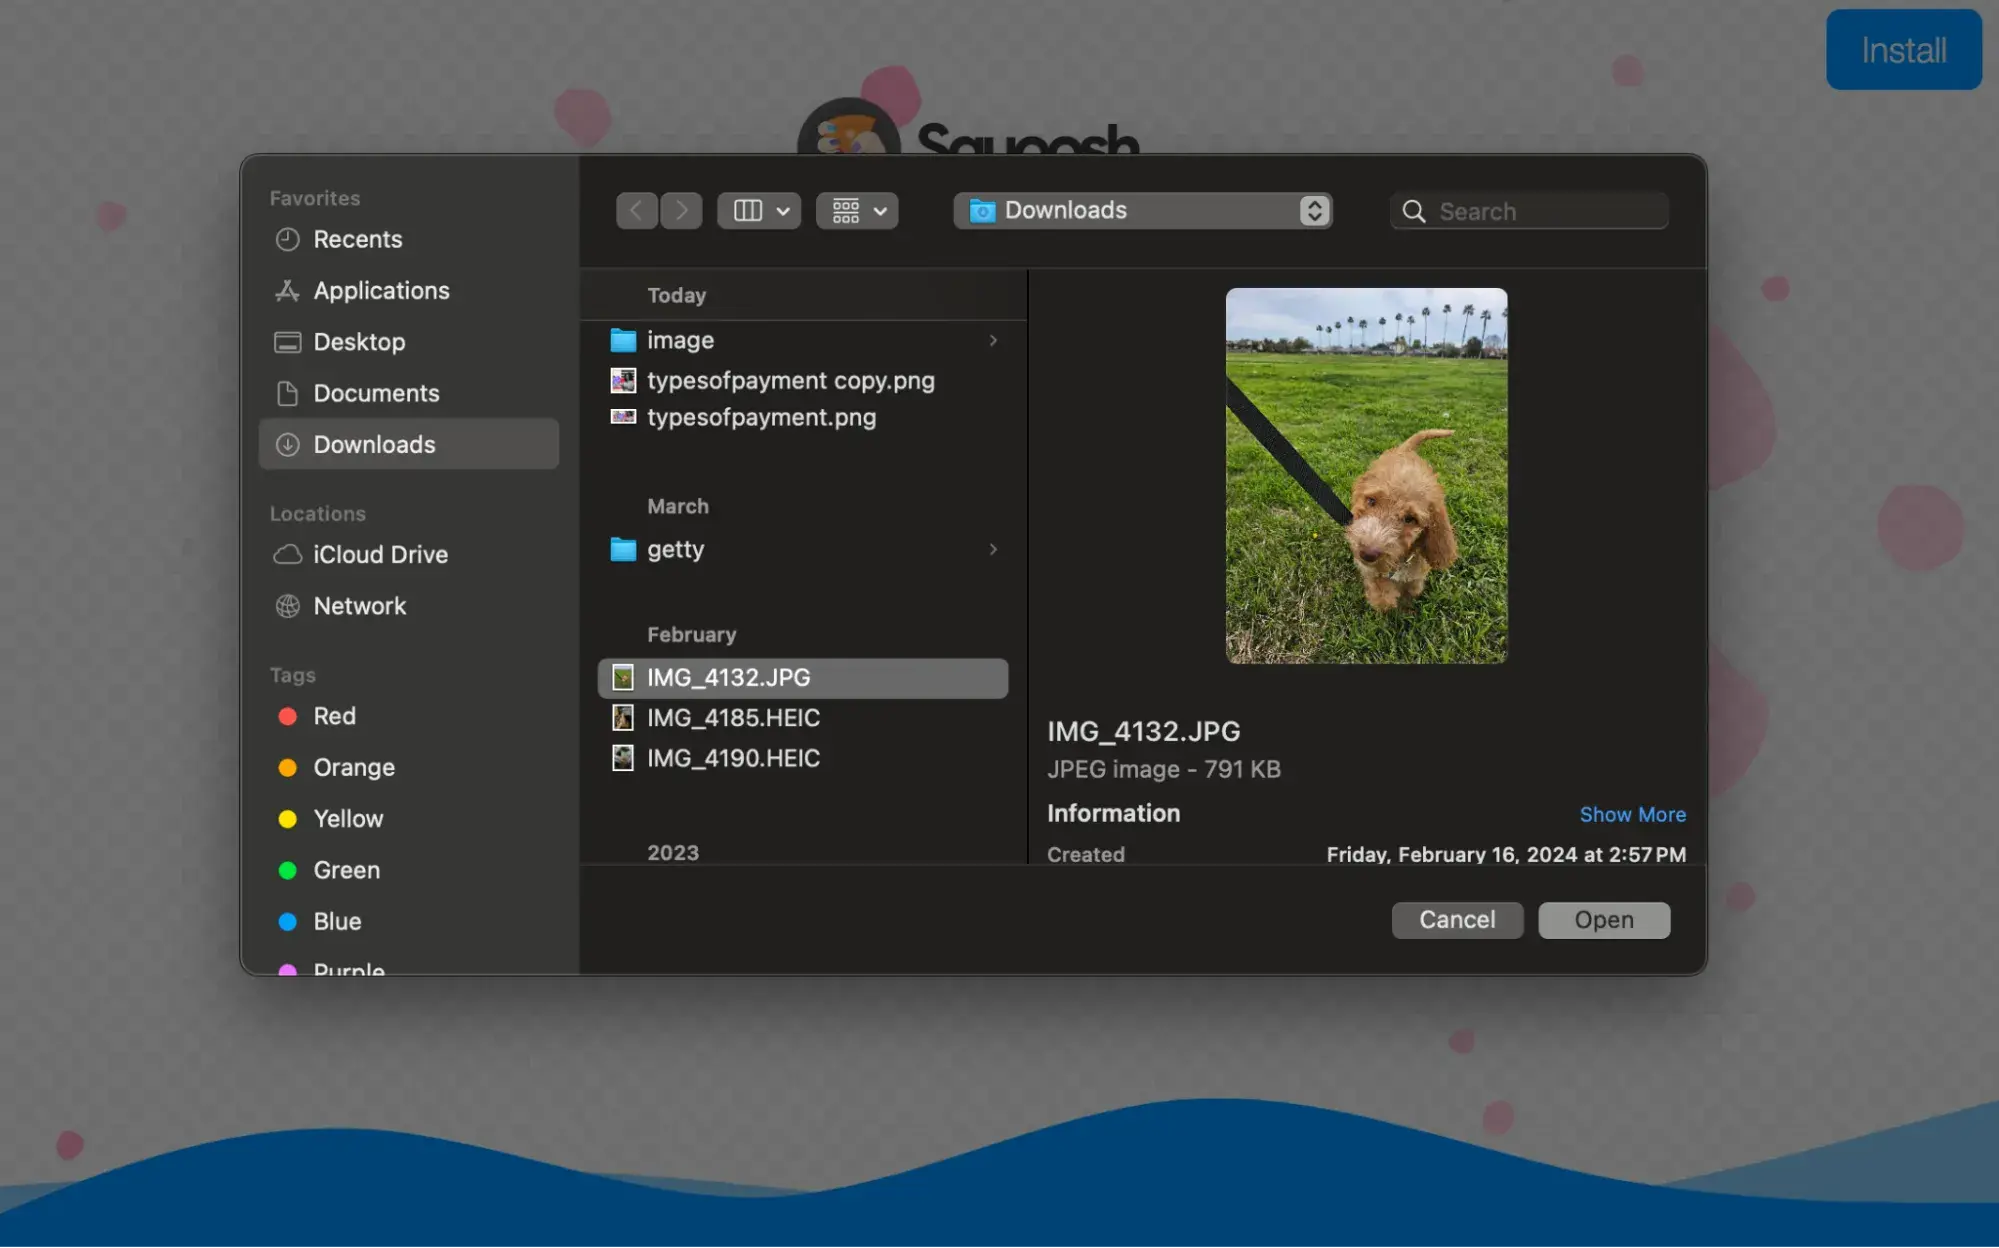
Task: Click the Applications icon in sidebar
Action: pos(287,290)
